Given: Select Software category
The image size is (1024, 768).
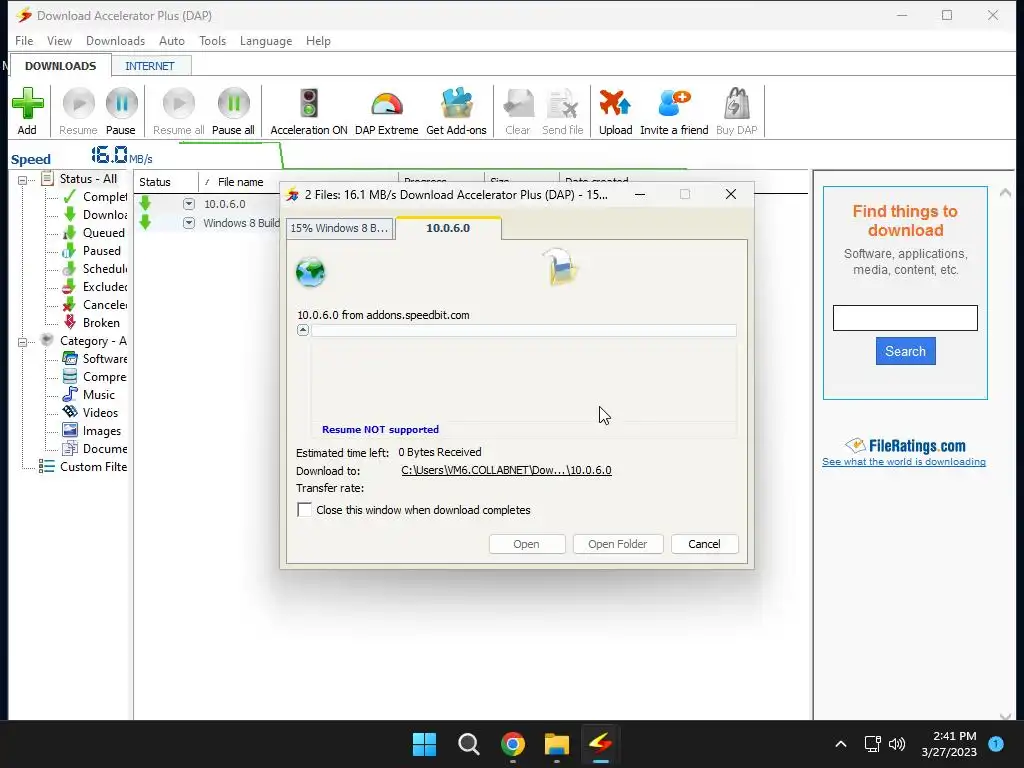Looking at the screenshot, I should (95, 359).
